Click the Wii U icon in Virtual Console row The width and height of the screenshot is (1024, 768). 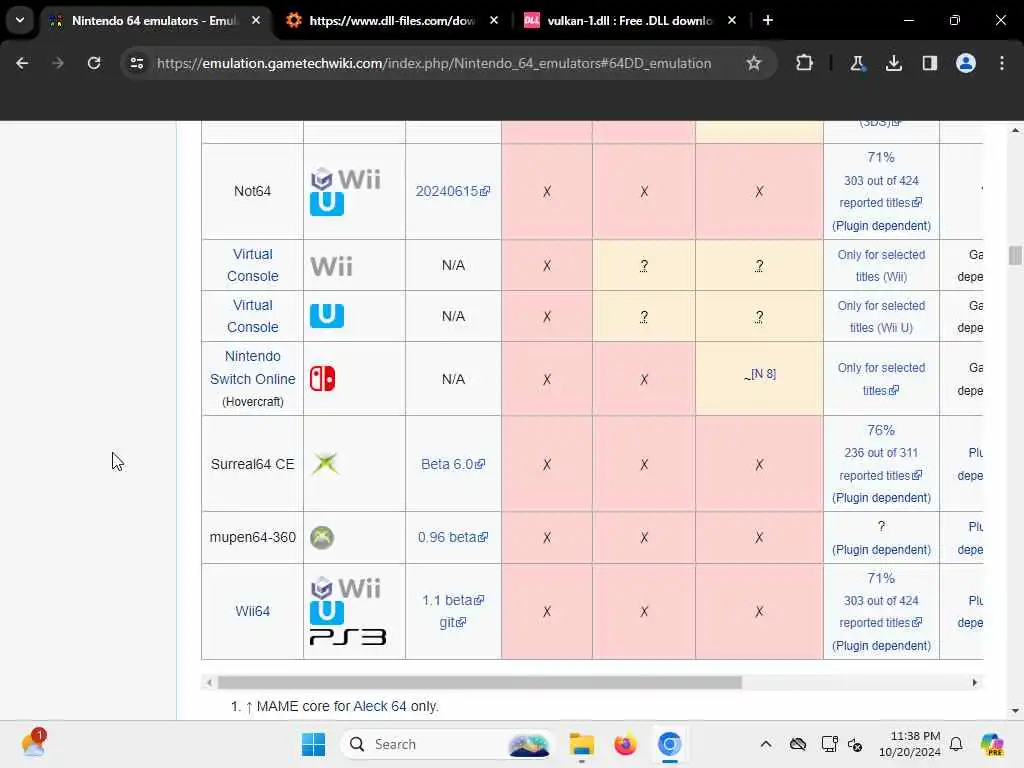327,316
